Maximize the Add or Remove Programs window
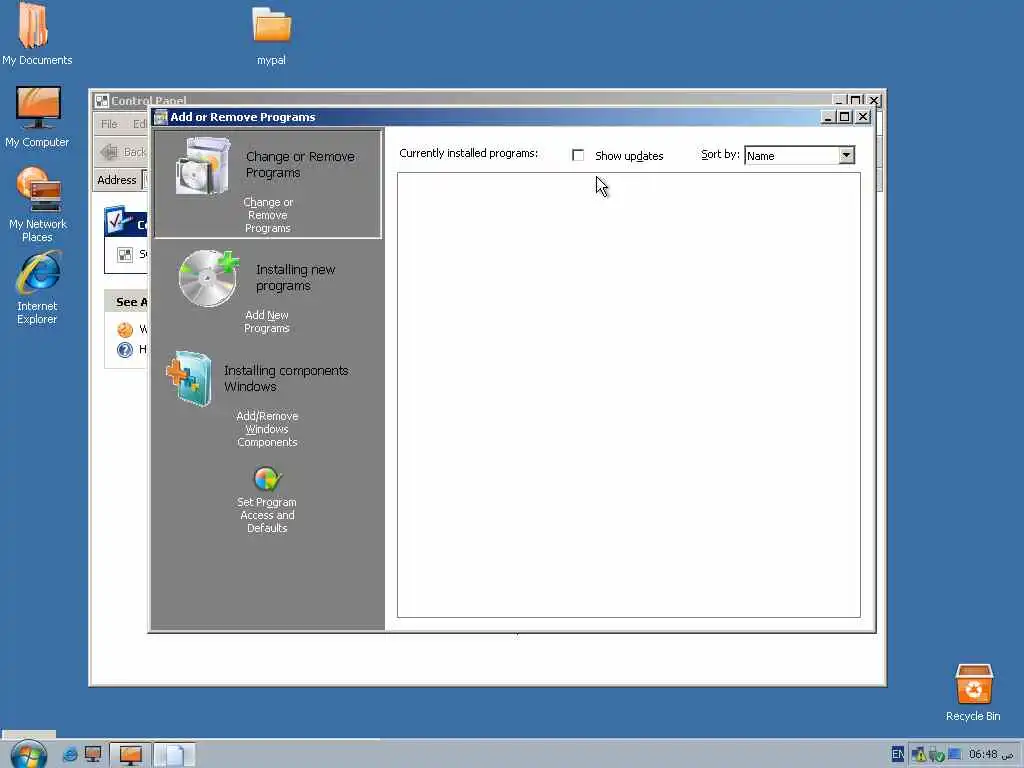The image size is (1024, 768). [844, 117]
